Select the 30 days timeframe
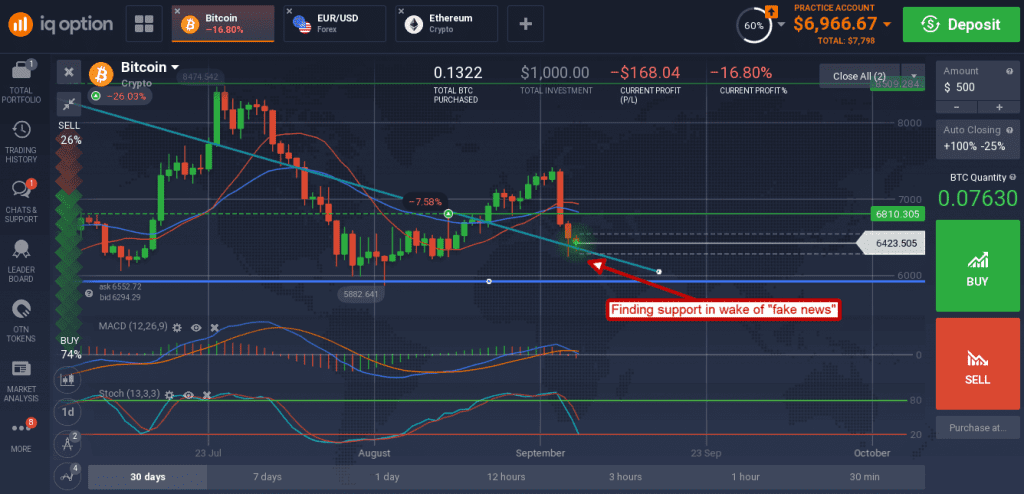This screenshot has height=494, width=1024. (x=148, y=477)
